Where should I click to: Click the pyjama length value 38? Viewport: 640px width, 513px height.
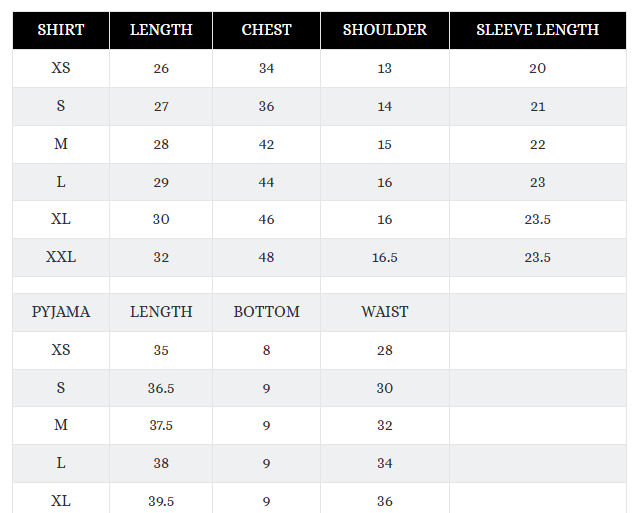(x=161, y=463)
